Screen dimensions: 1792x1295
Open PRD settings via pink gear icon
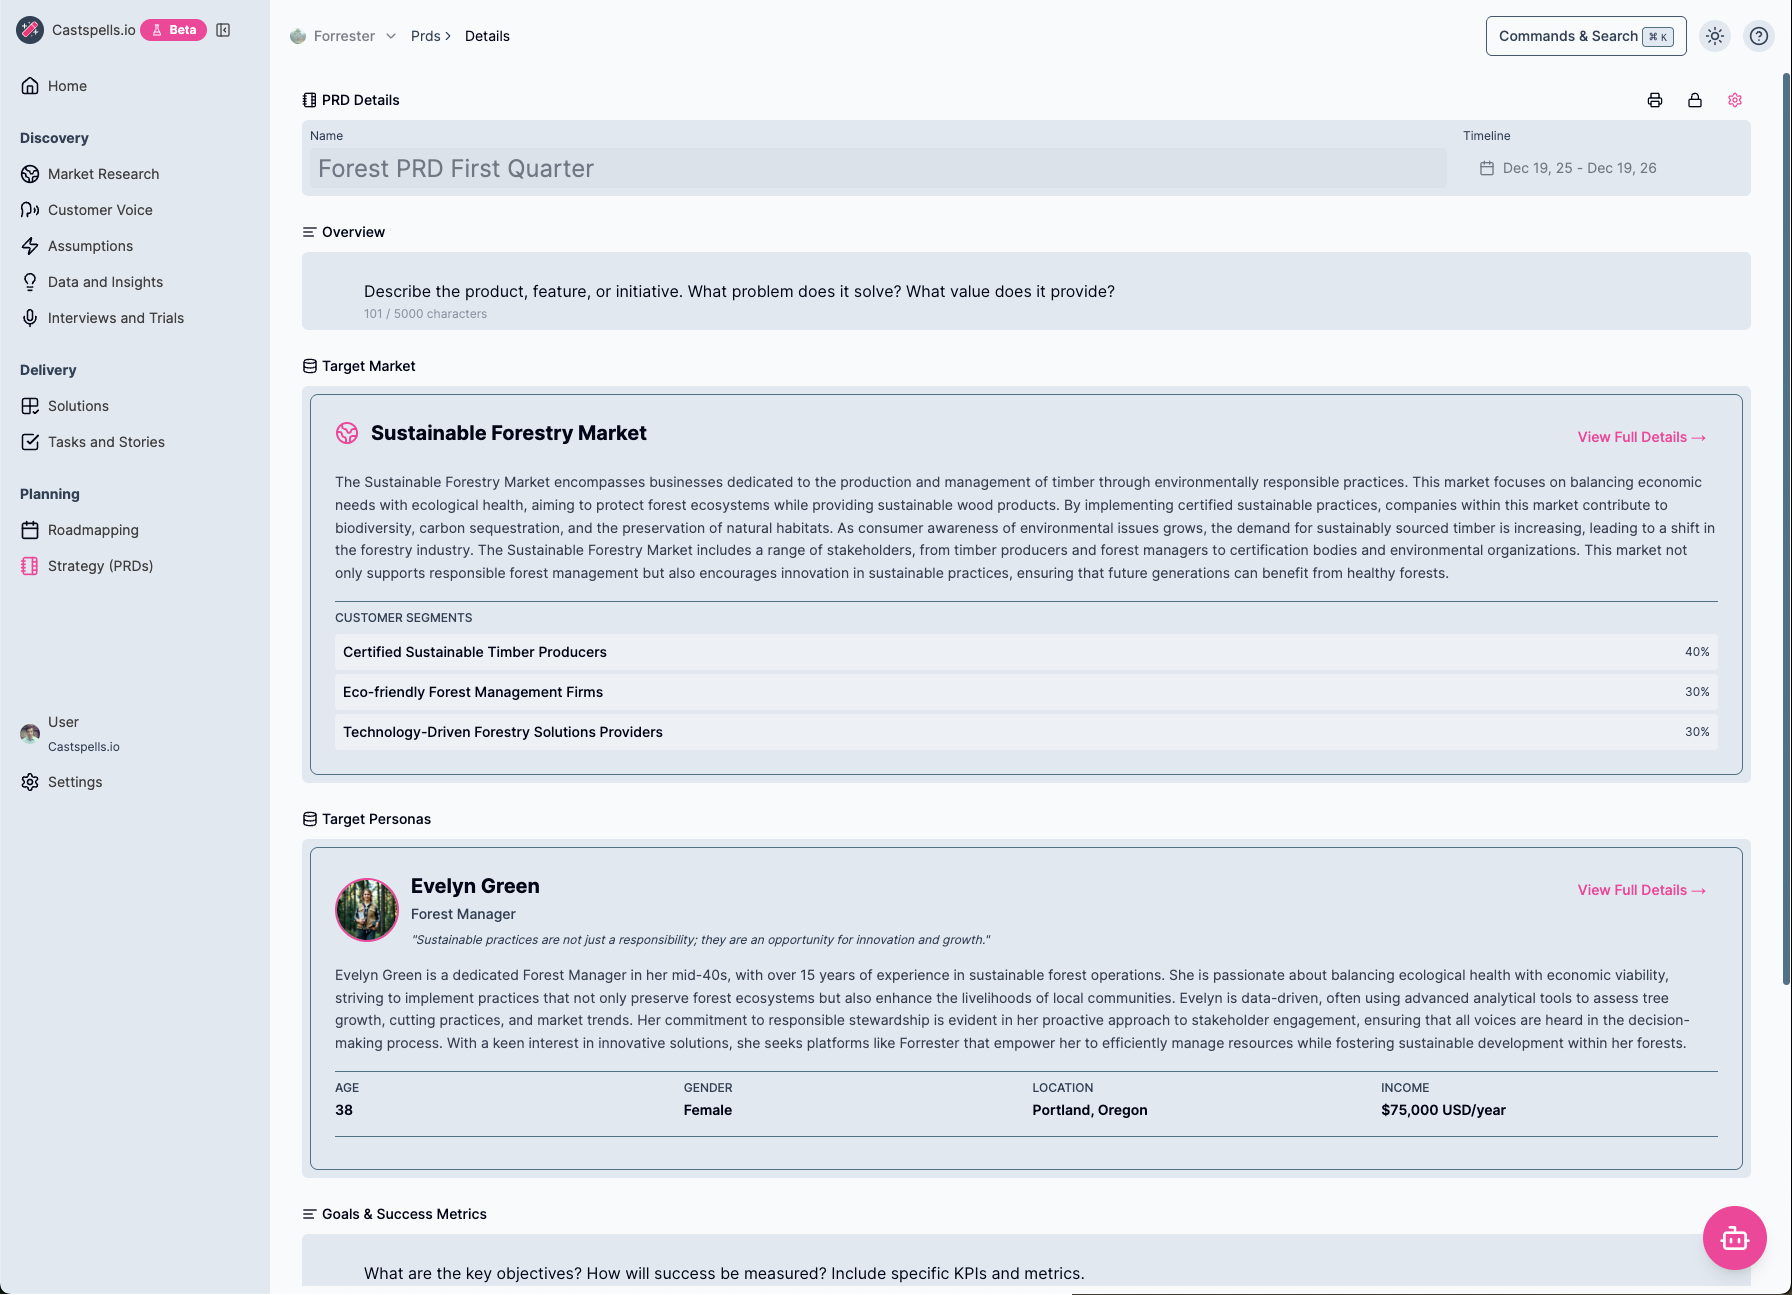pos(1735,100)
